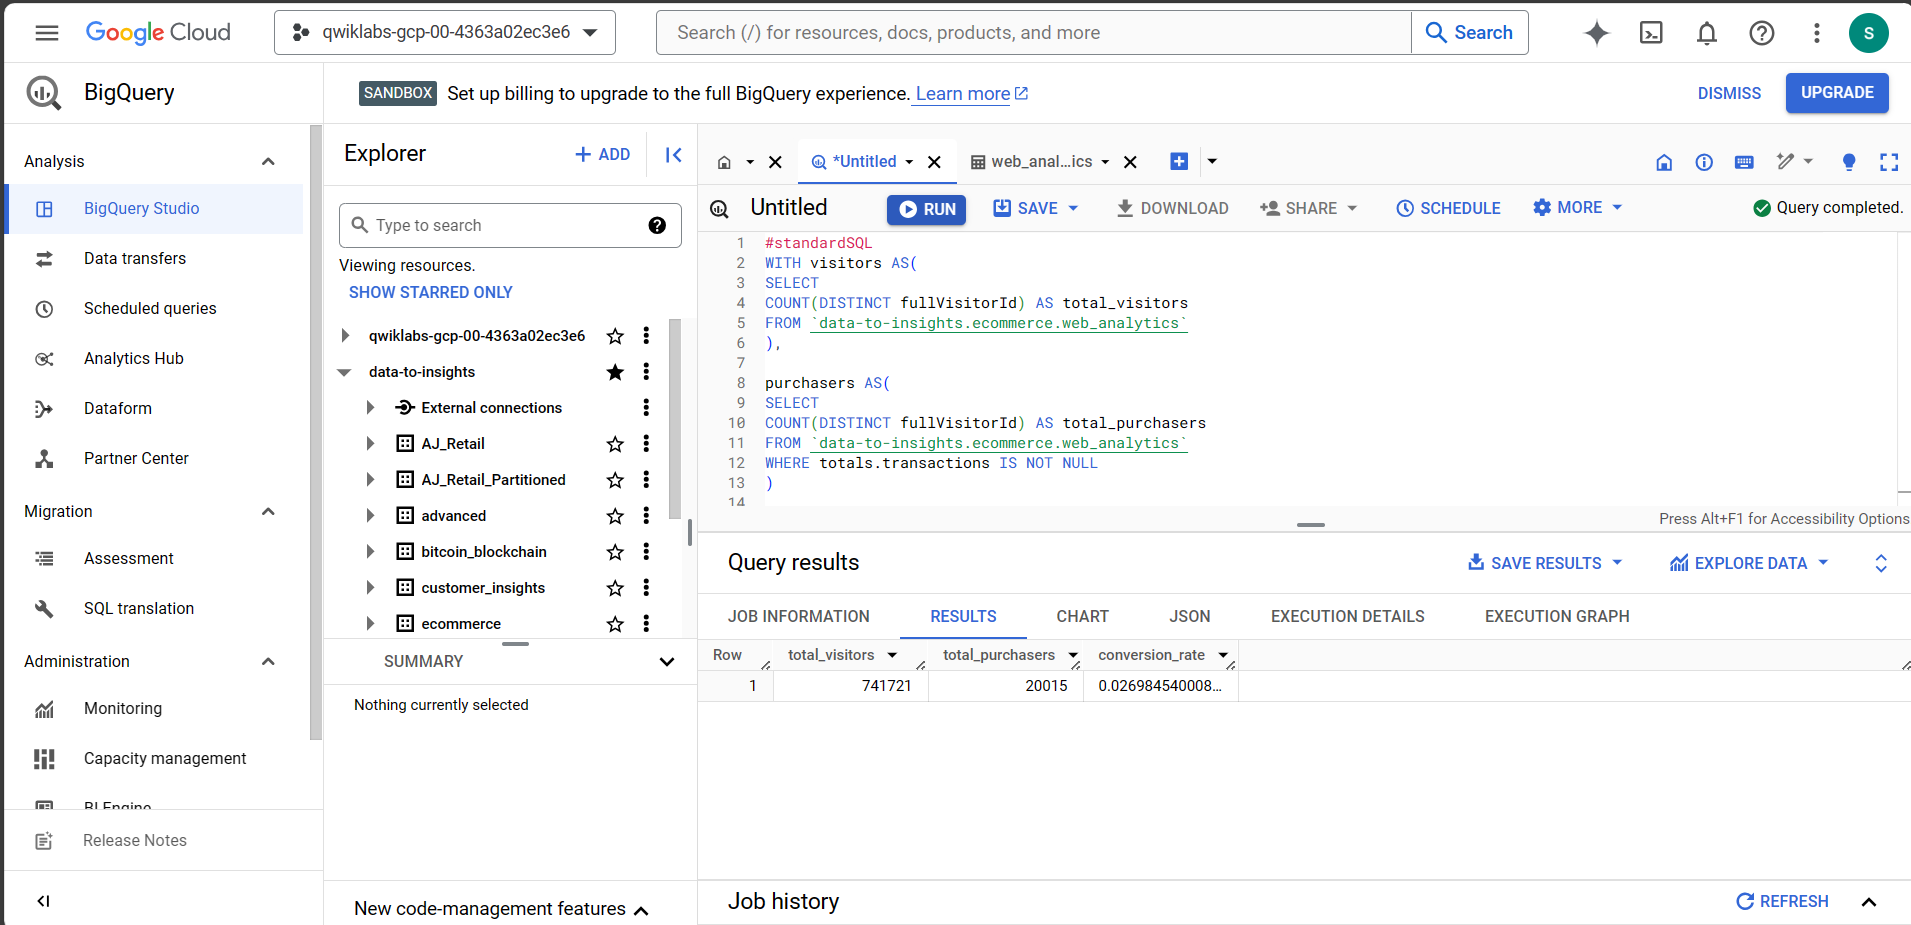Star the ecommerce dataset
1911x925 pixels.
click(615, 624)
